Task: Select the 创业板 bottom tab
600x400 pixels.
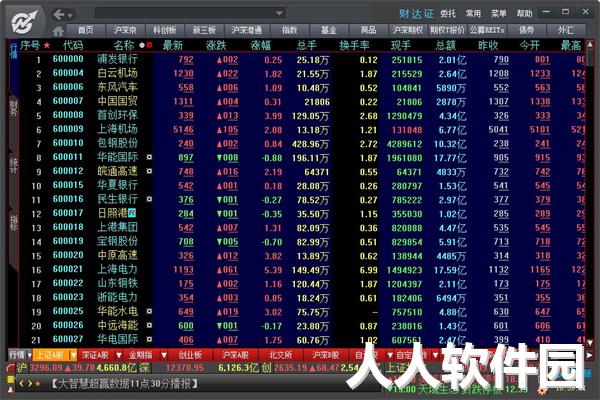Action: [190, 355]
